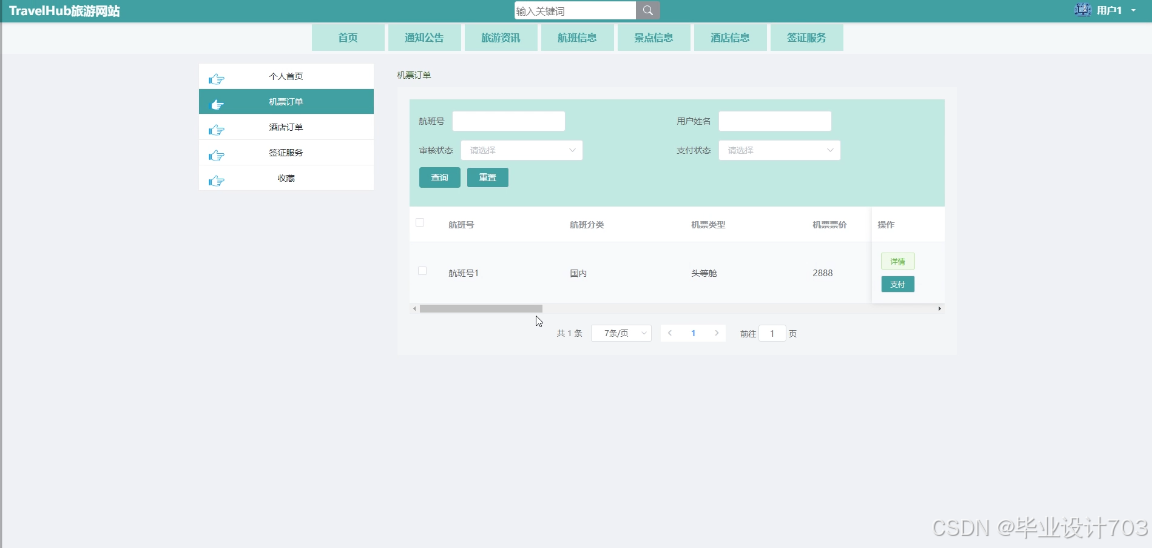Click hand icon beside 酒店订单
The height and width of the screenshot is (548, 1152).
tap(216, 130)
